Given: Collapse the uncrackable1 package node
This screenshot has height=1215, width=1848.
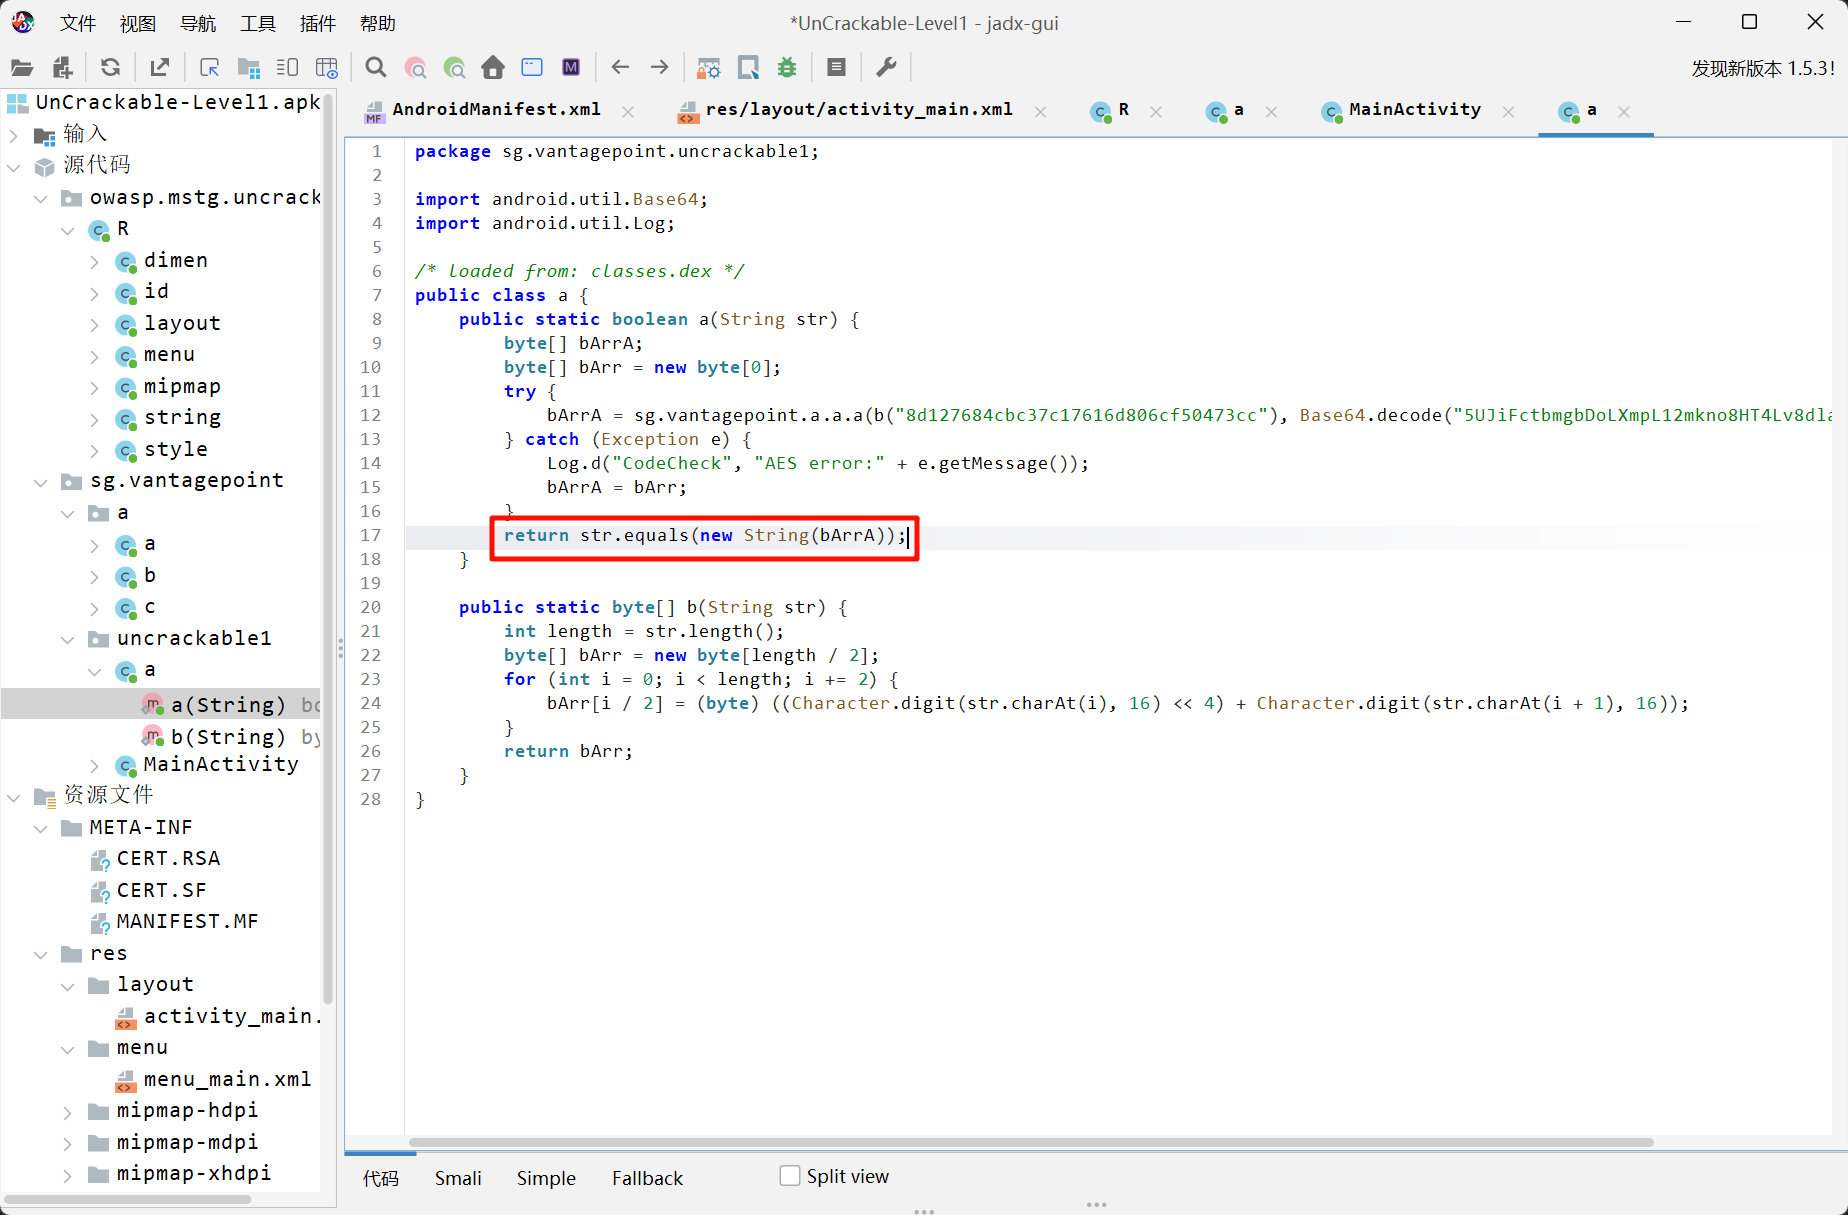Looking at the screenshot, I should tap(68, 639).
